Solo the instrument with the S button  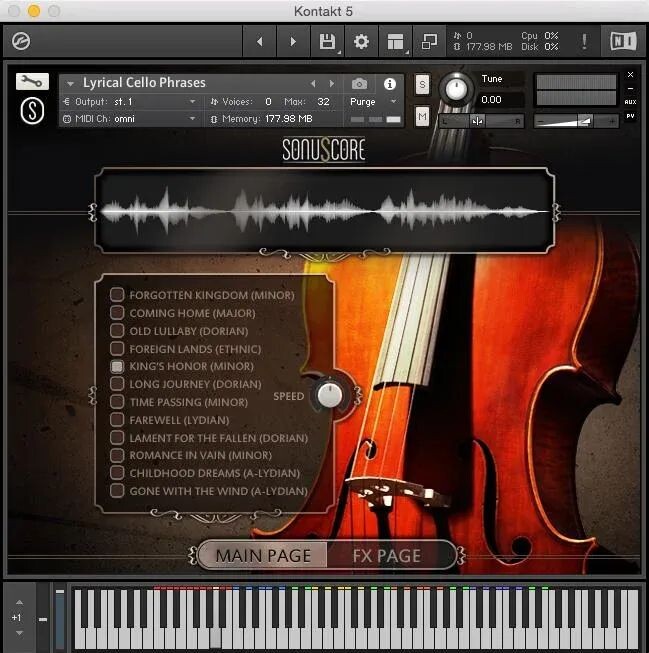tap(422, 84)
